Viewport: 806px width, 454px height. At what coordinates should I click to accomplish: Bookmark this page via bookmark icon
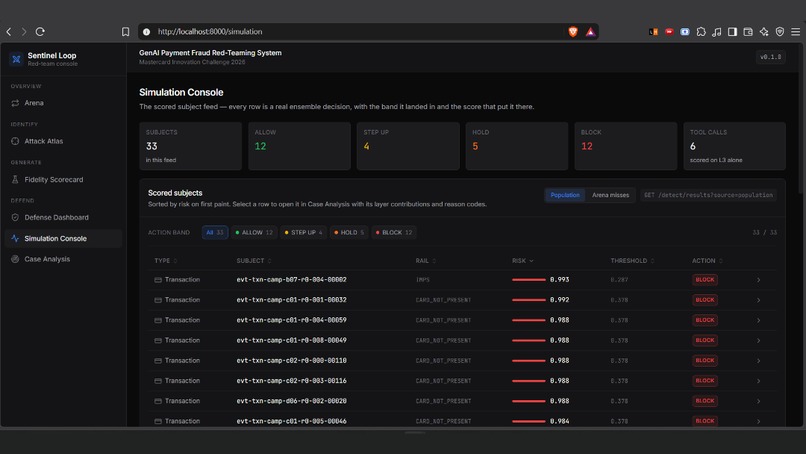[125, 31]
